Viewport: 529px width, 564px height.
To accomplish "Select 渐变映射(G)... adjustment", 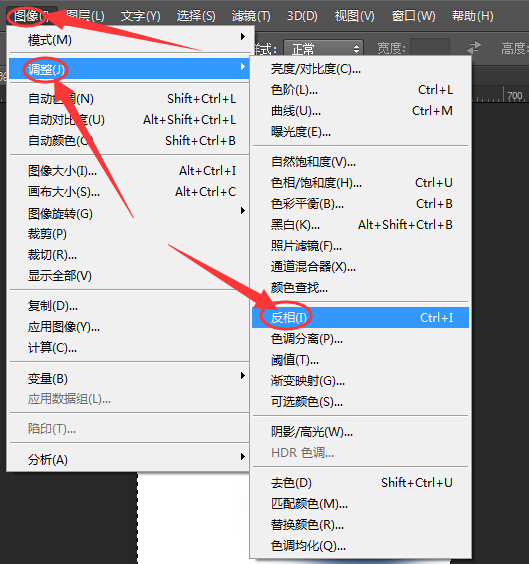I will (361, 381).
